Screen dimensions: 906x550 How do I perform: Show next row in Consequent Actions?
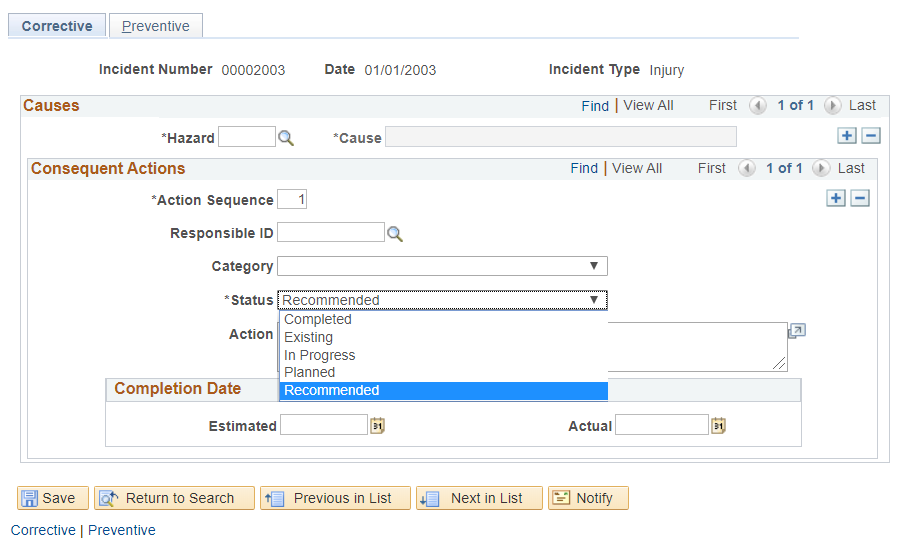821,168
